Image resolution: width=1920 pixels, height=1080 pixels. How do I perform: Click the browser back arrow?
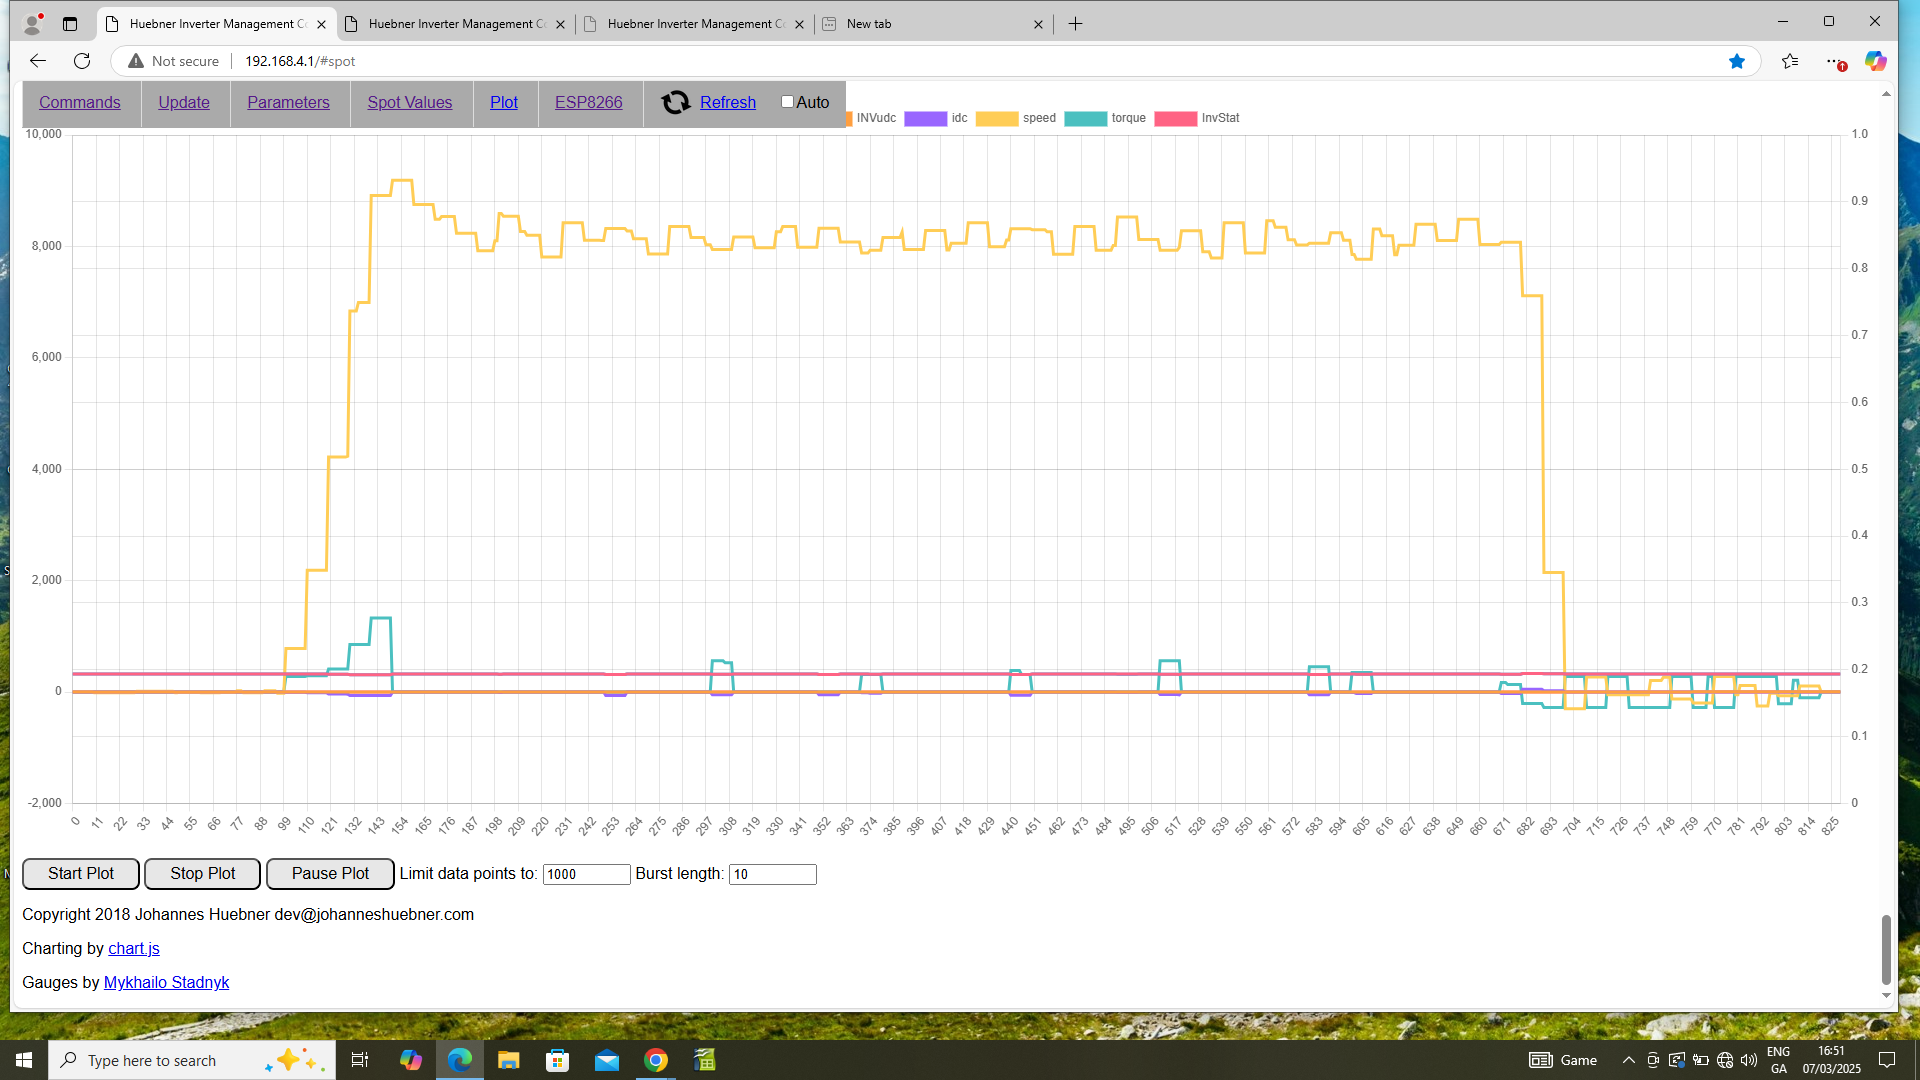38,61
